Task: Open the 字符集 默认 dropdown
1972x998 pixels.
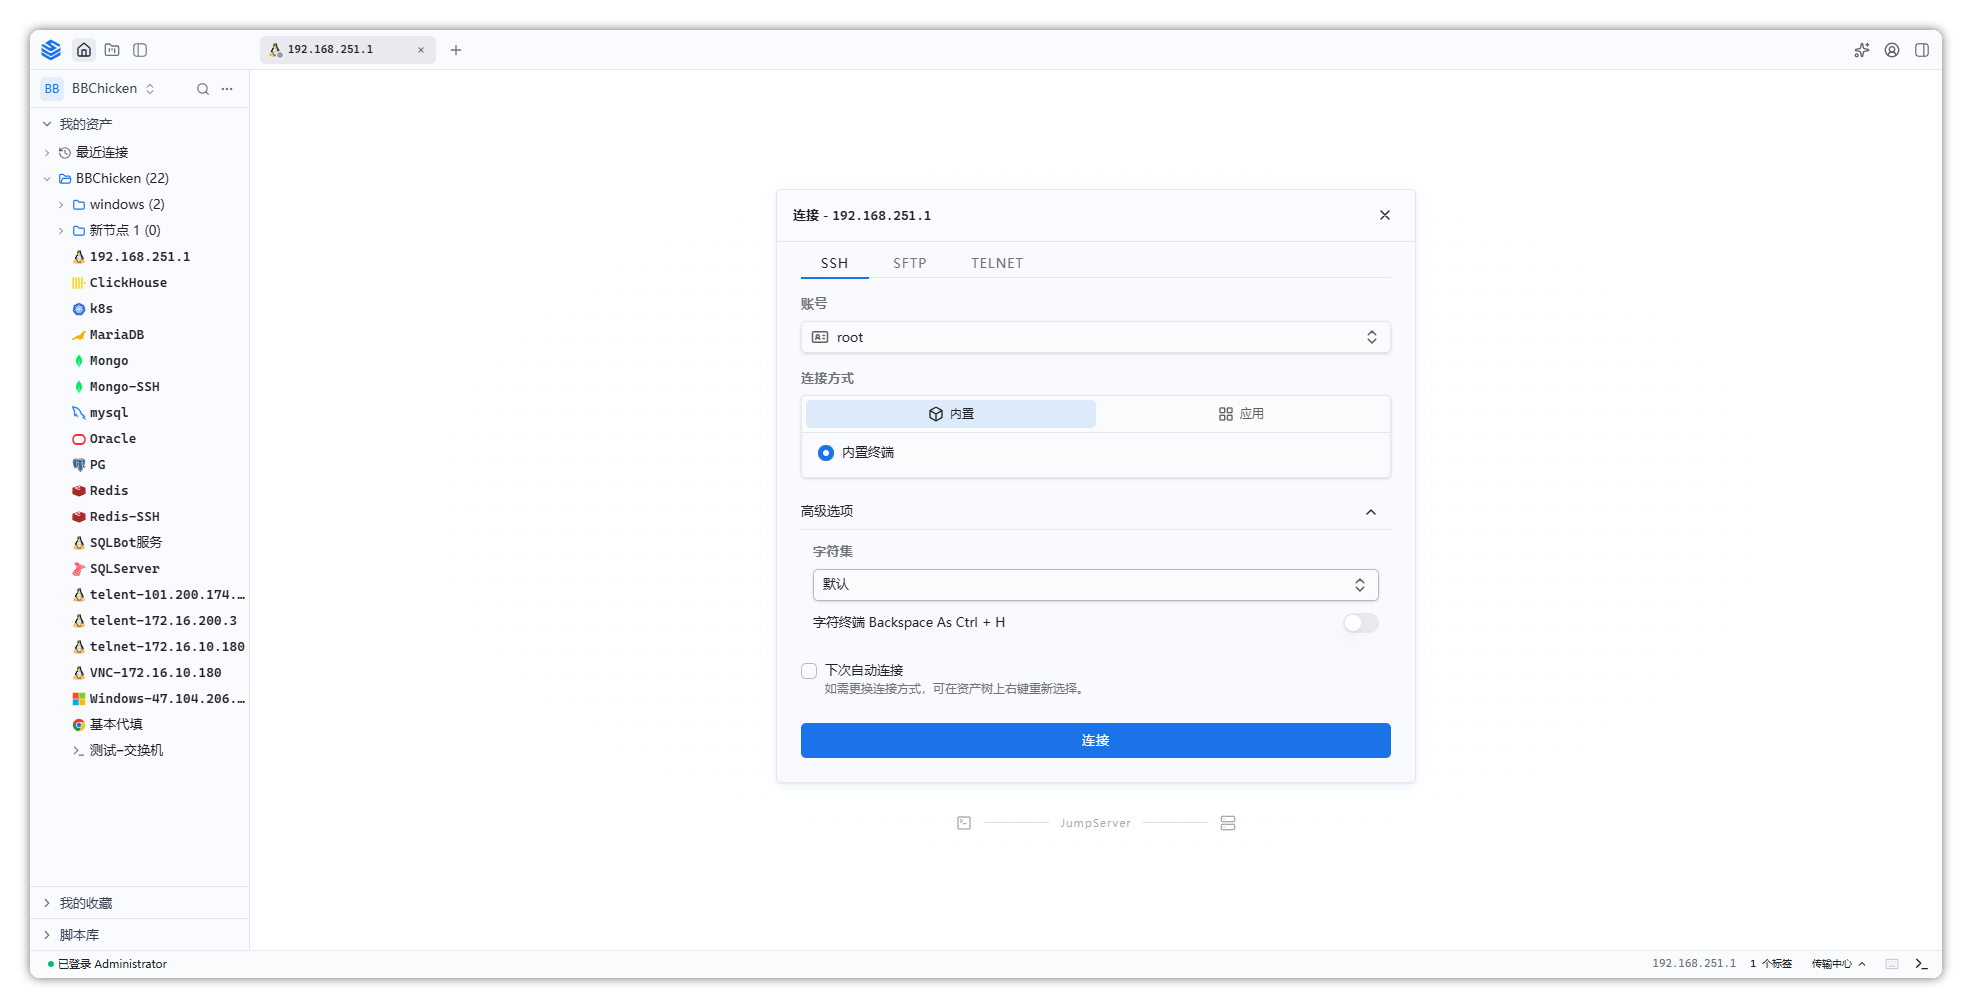Action: pos(1096,585)
